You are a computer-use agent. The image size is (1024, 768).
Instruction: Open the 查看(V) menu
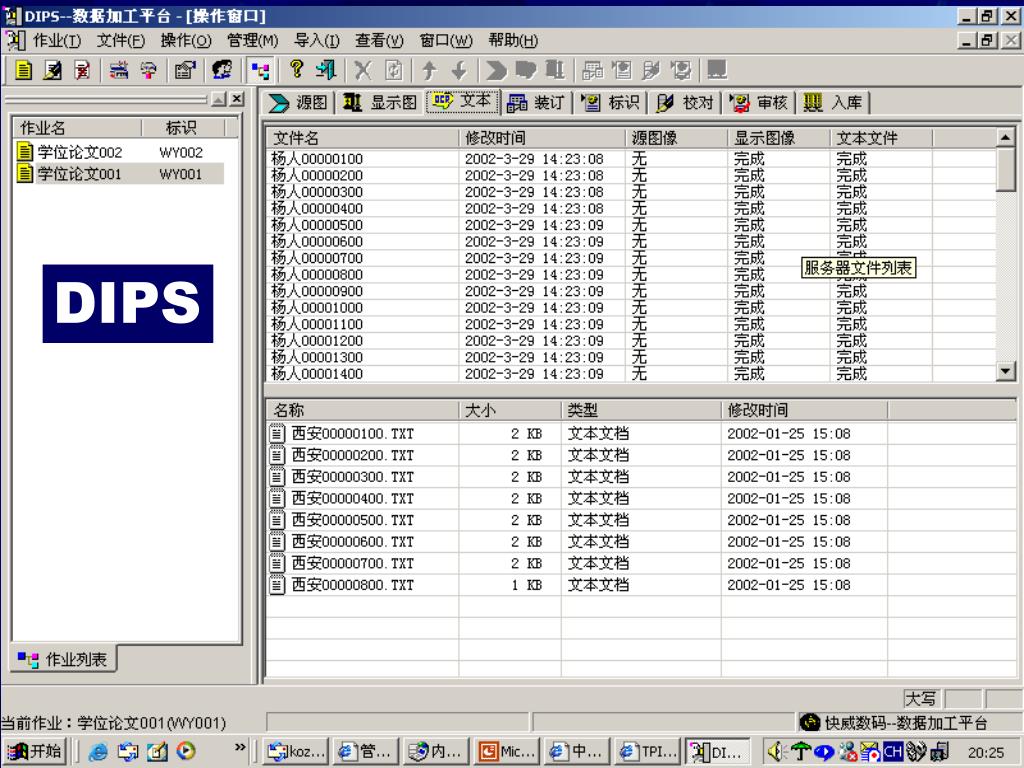[x=379, y=40]
